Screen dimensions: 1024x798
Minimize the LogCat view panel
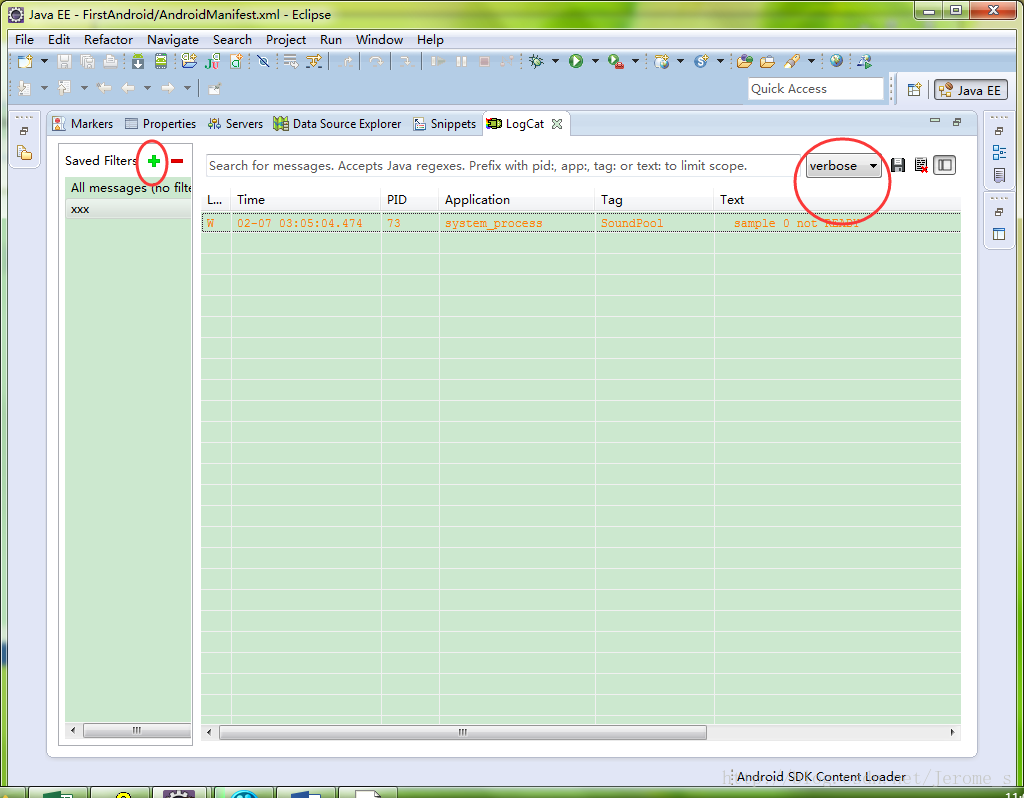pyautogui.click(x=935, y=121)
